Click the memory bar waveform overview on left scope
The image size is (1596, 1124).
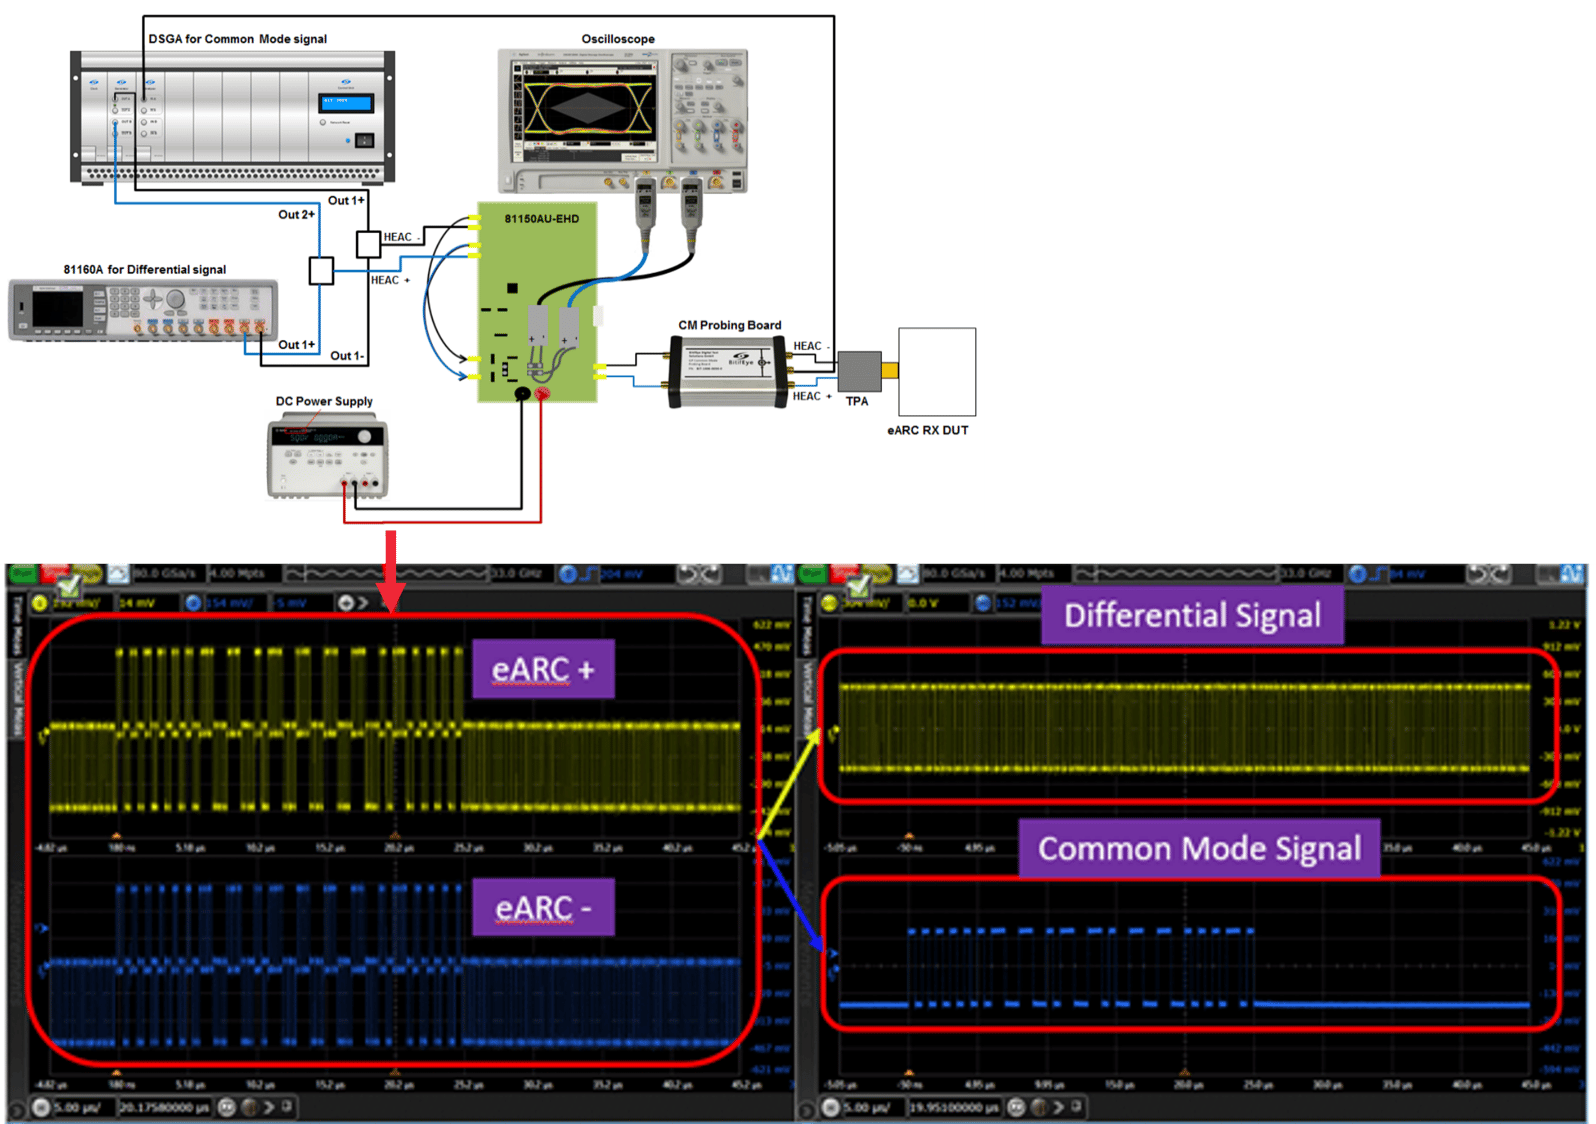click(x=385, y=574)
